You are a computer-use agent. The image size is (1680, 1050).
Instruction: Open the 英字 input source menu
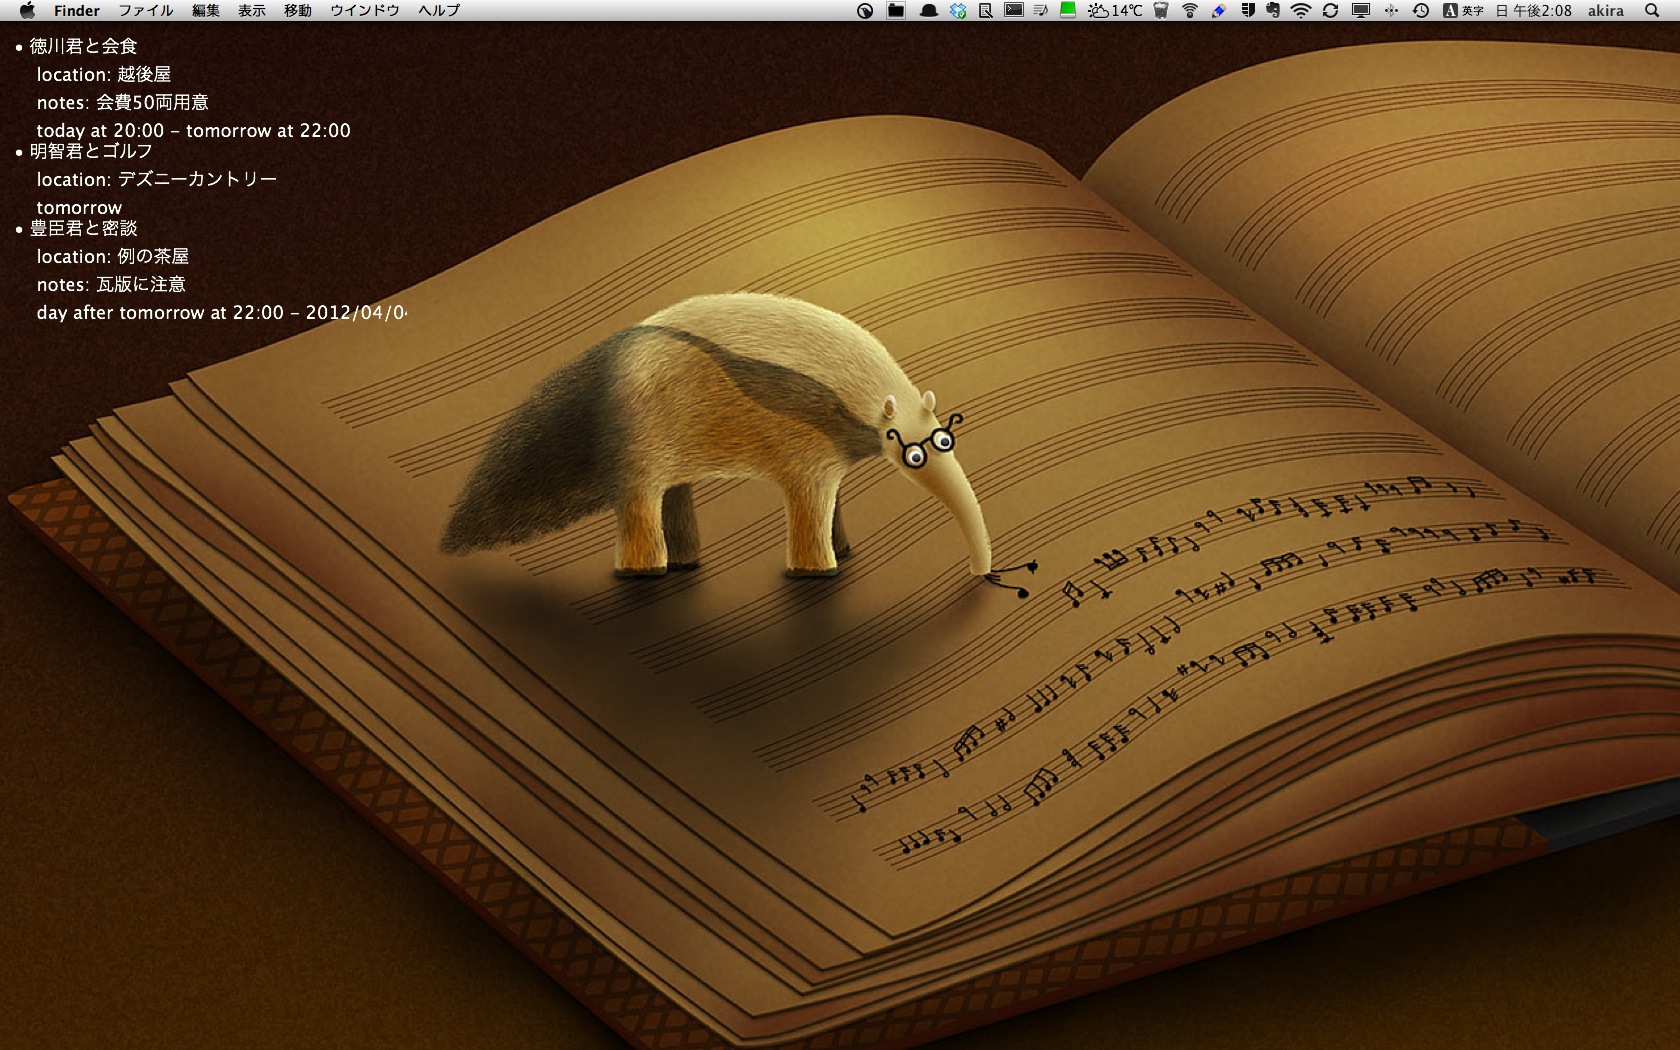(x=1464, y=10)
